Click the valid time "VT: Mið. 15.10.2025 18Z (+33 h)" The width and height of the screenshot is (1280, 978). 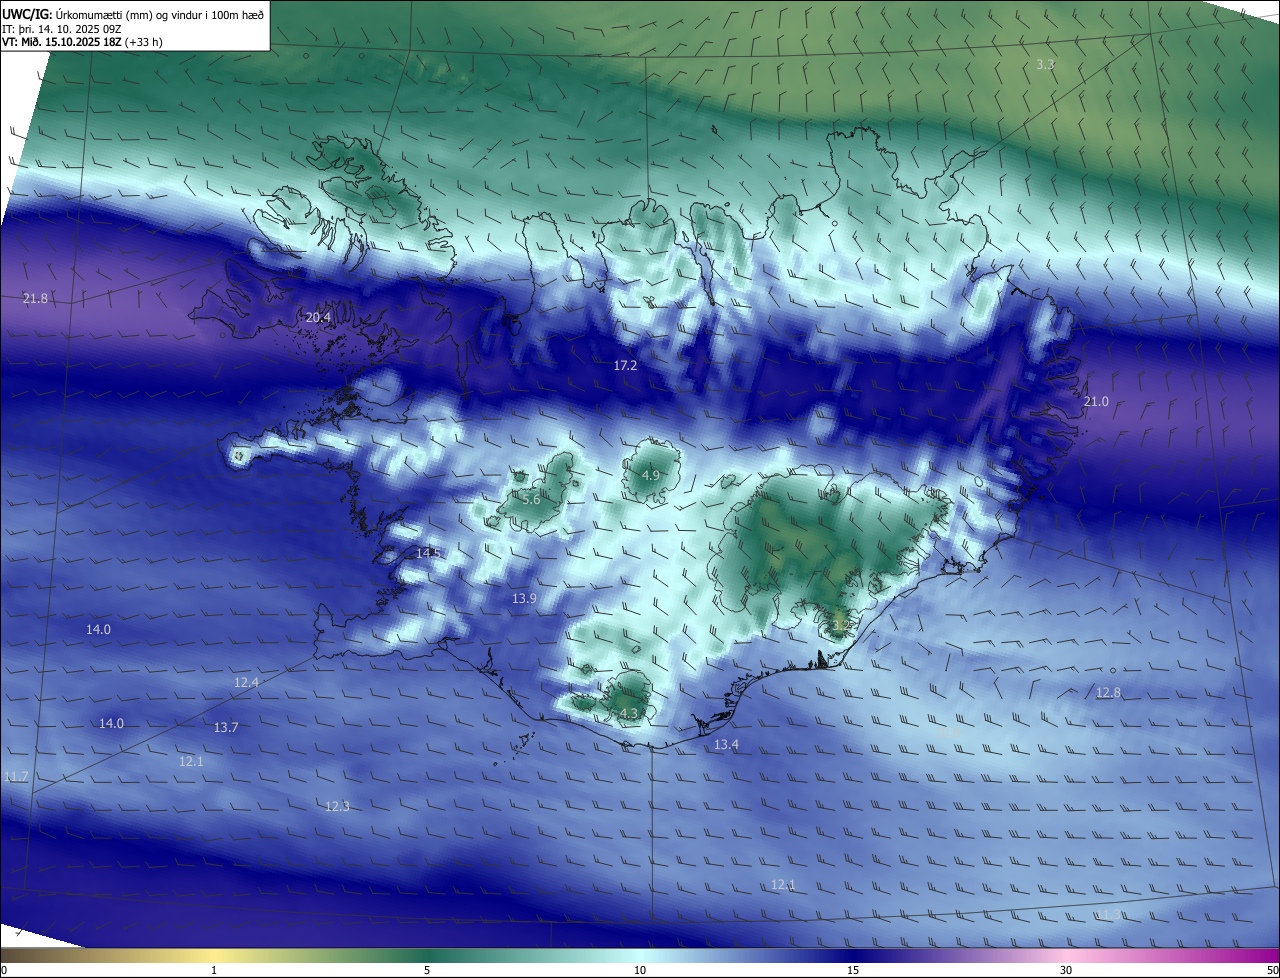pyautogui.click(x=80, y=42)
